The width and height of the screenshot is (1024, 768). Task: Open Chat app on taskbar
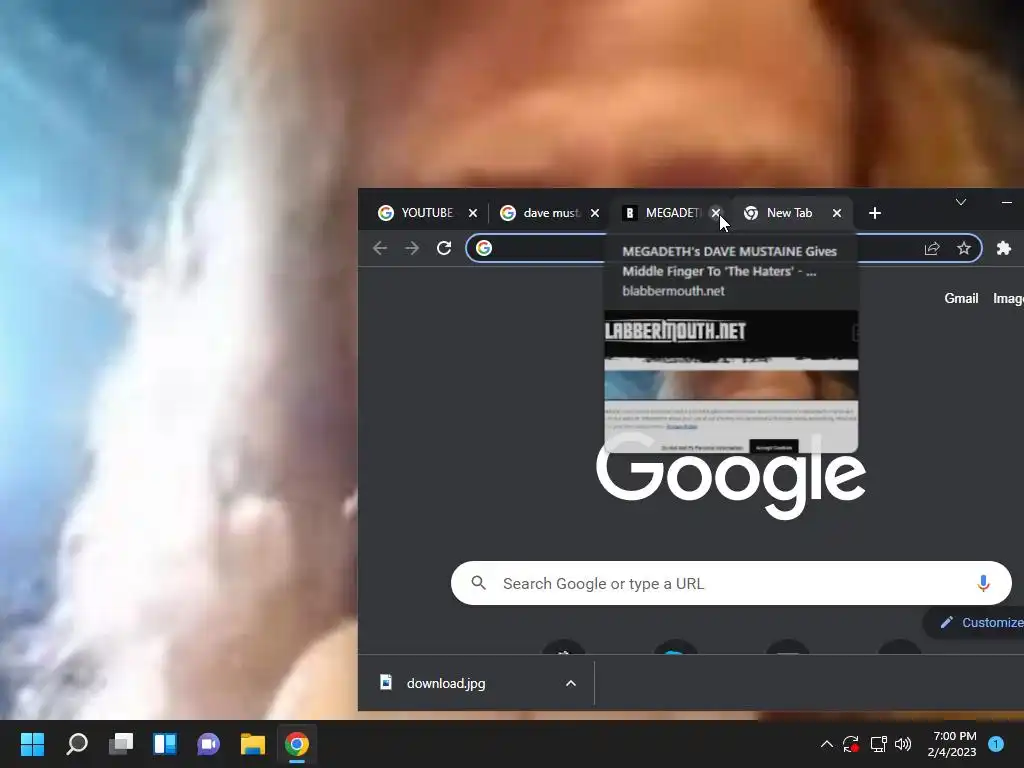pos(208,744)
